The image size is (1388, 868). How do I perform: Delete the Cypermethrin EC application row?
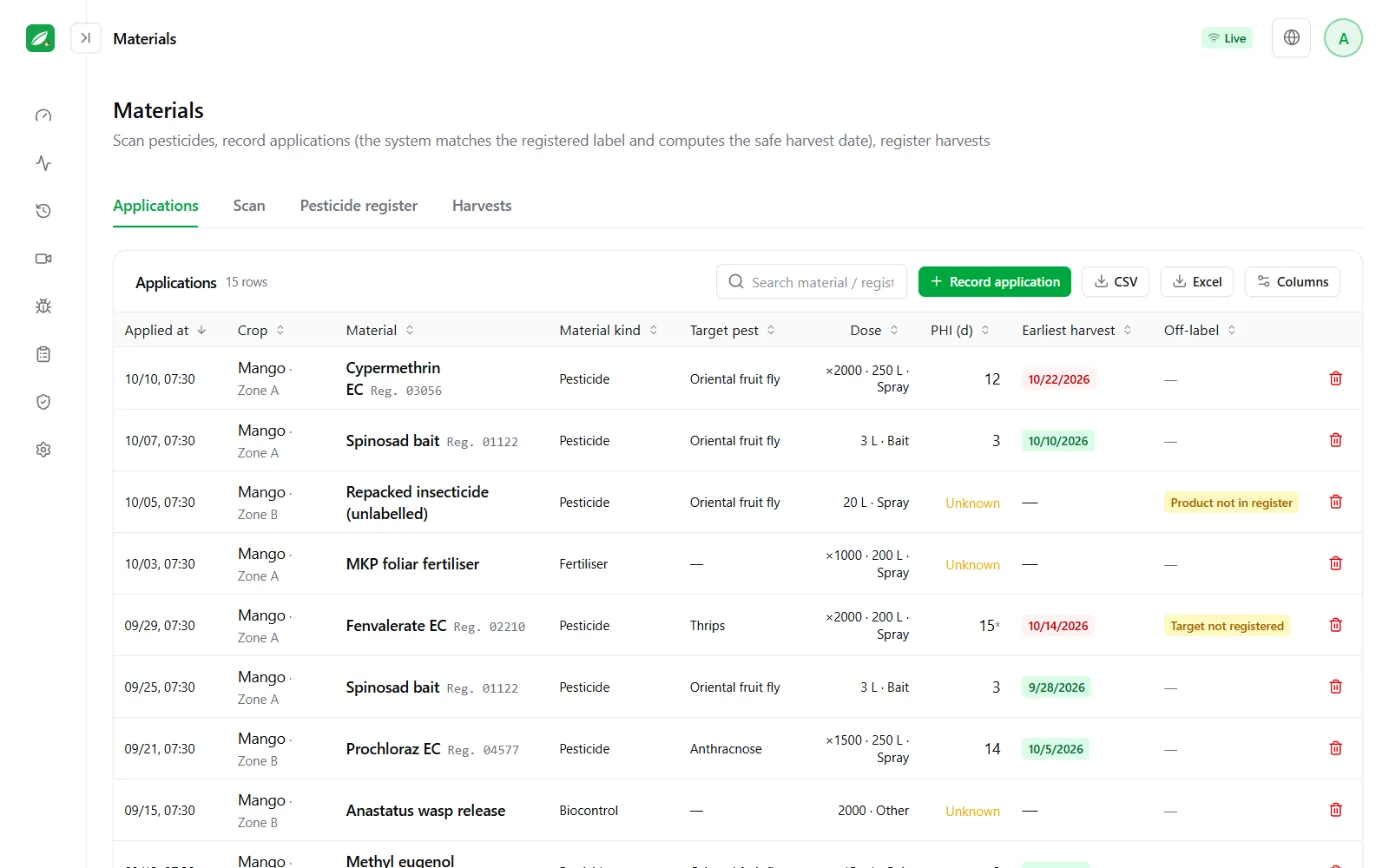pyautogui.click(x=1335, y=378)
